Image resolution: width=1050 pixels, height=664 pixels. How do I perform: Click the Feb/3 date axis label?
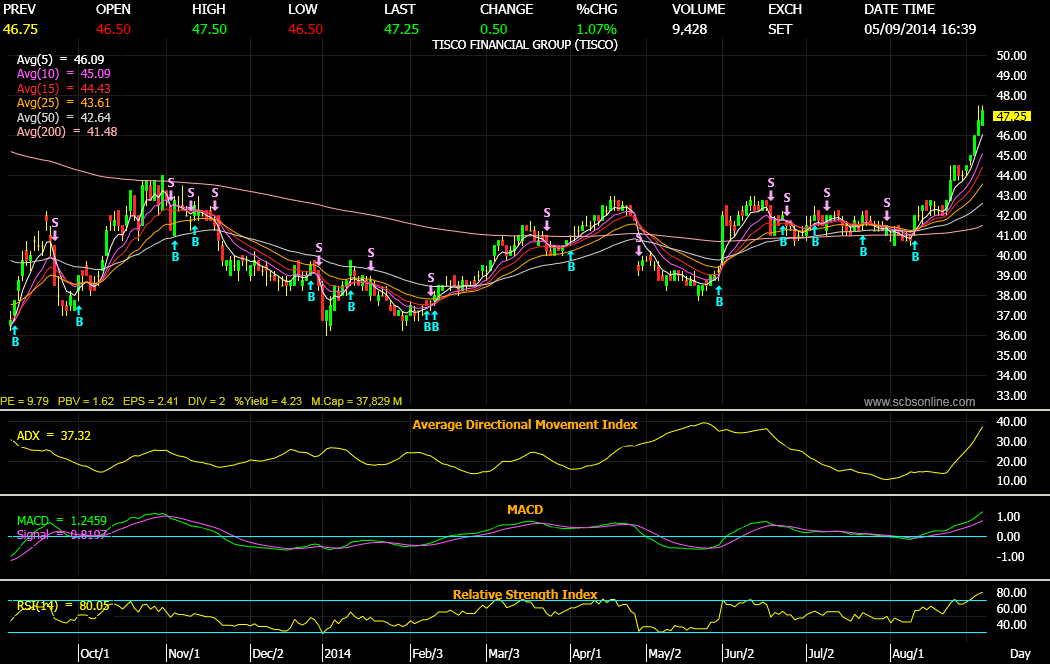(427, 654)
